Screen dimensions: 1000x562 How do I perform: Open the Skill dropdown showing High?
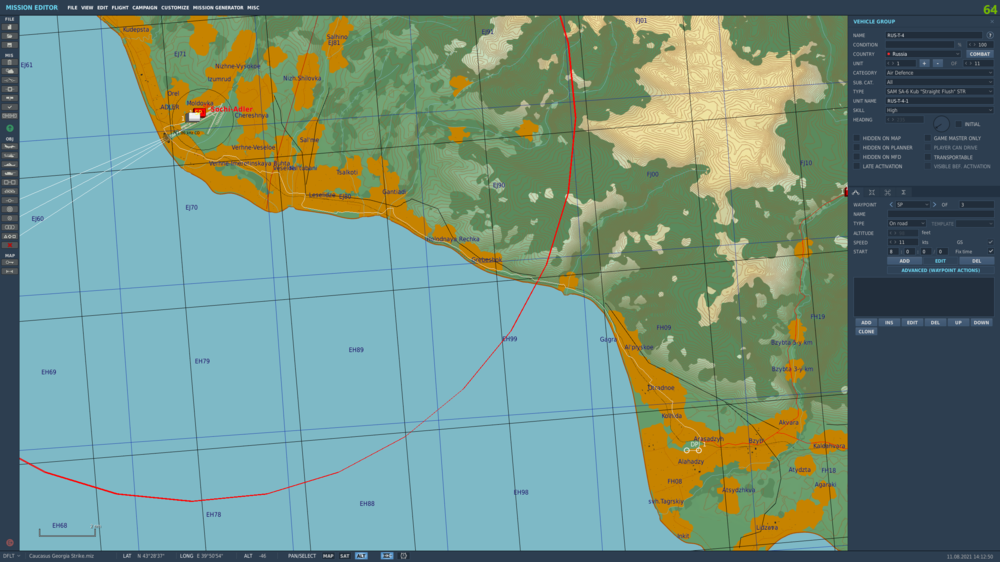(x=939, y=110)
